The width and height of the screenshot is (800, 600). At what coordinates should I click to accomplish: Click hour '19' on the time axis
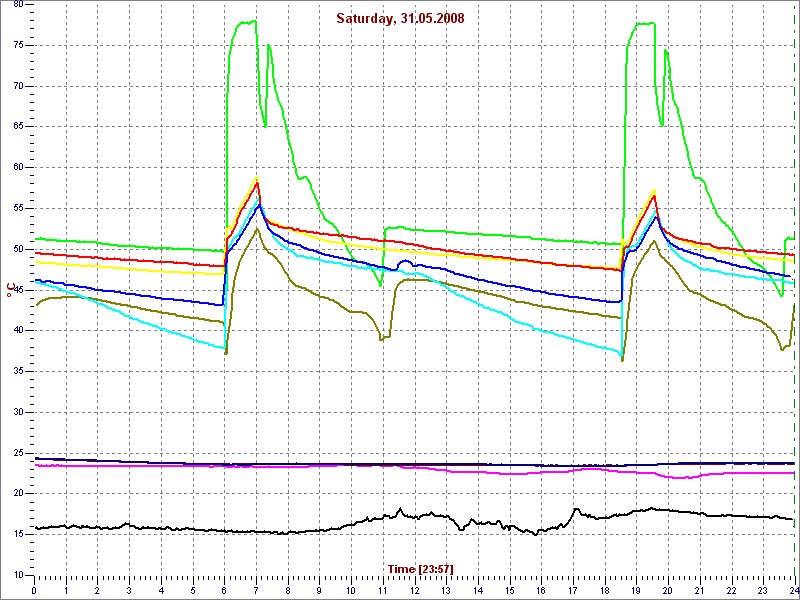pos(636,591)
